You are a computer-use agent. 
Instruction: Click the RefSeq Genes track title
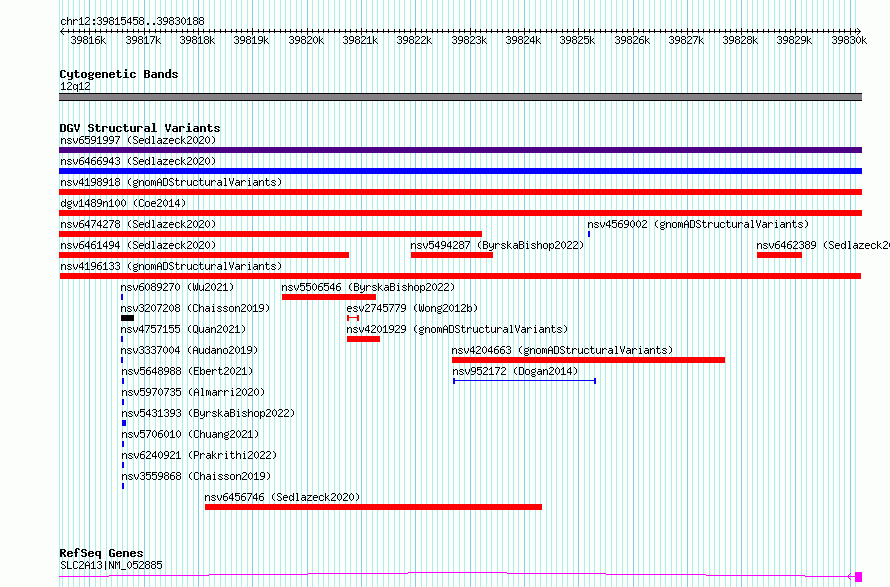pyautogui.click(x=101, y=553)
